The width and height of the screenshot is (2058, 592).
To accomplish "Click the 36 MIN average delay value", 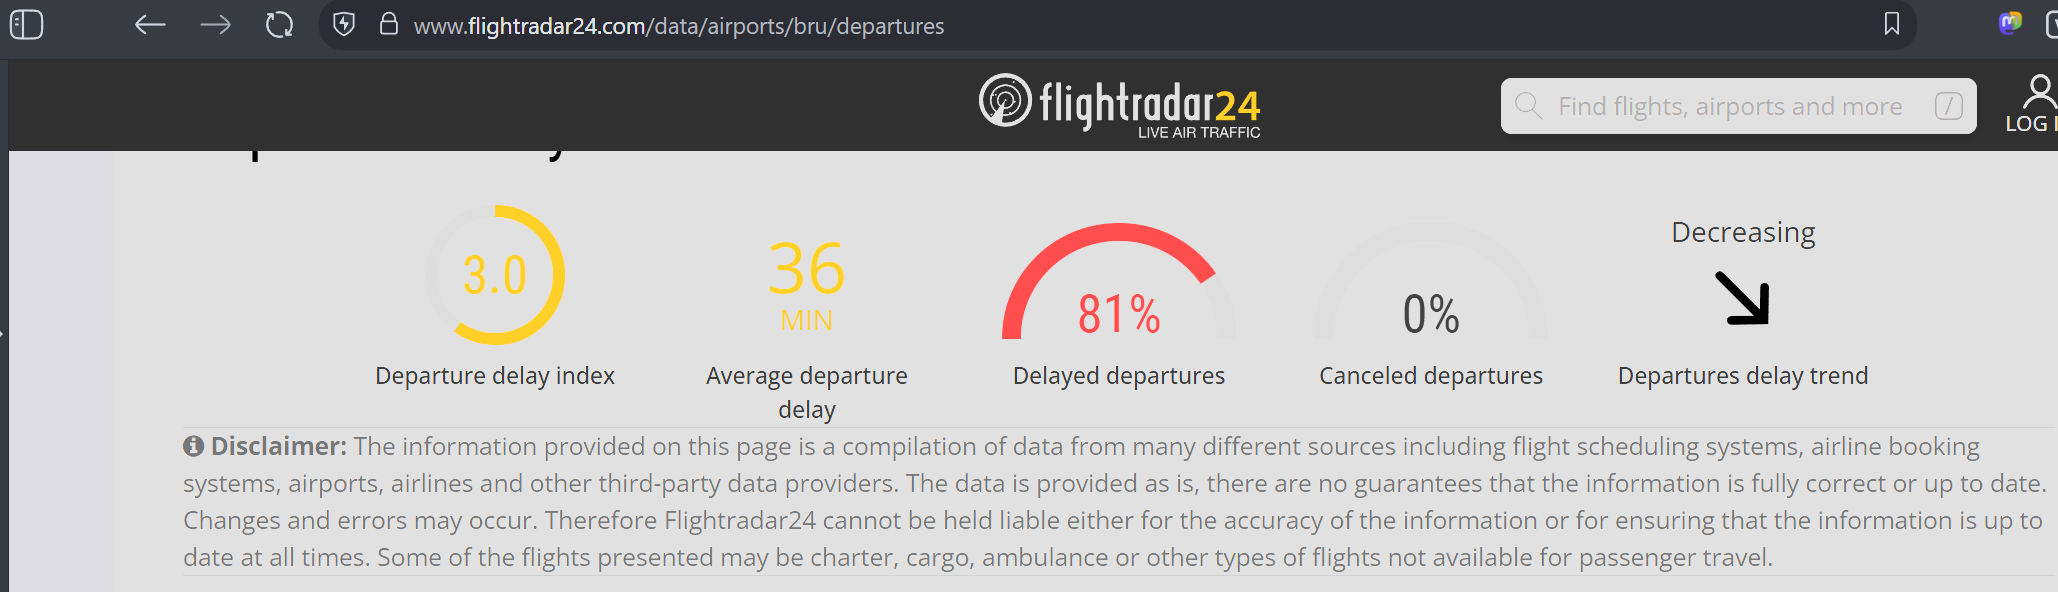I will (807, 286).
